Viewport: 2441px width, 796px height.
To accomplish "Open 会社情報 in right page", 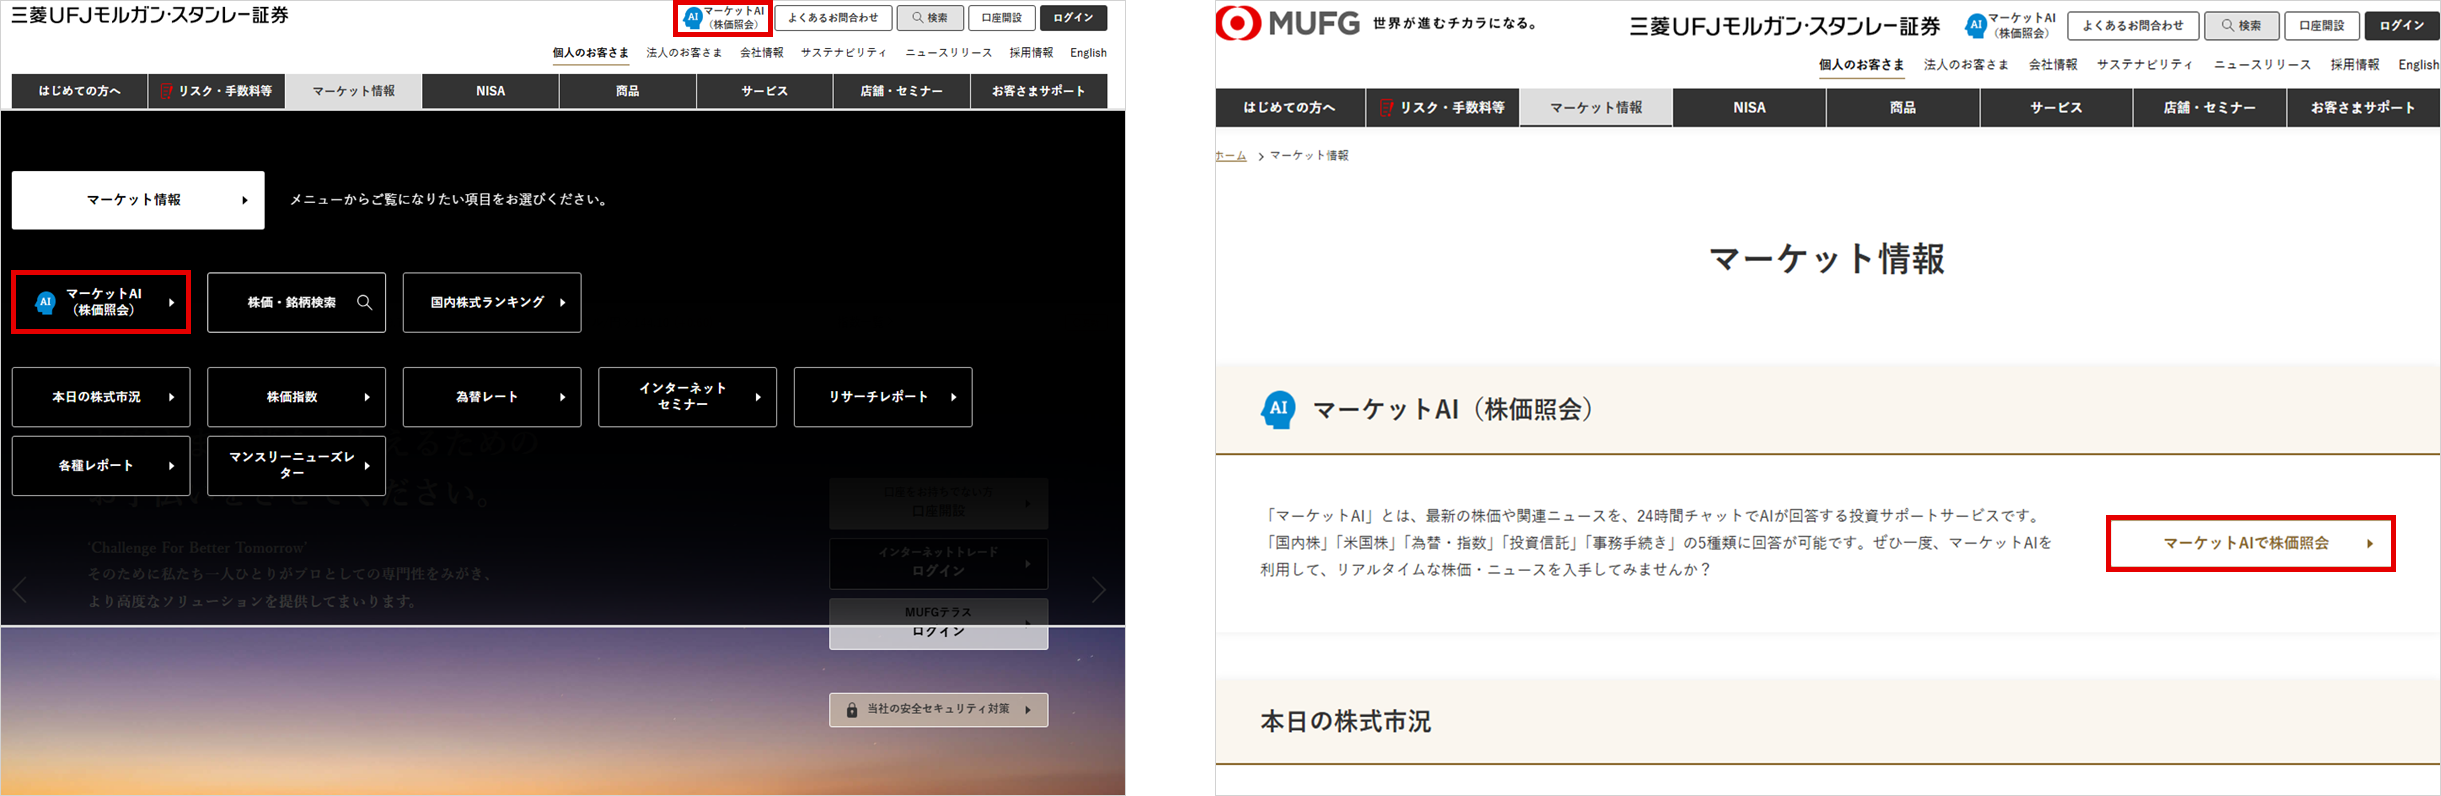I will pyautogui.click(x=2053, y=65).
